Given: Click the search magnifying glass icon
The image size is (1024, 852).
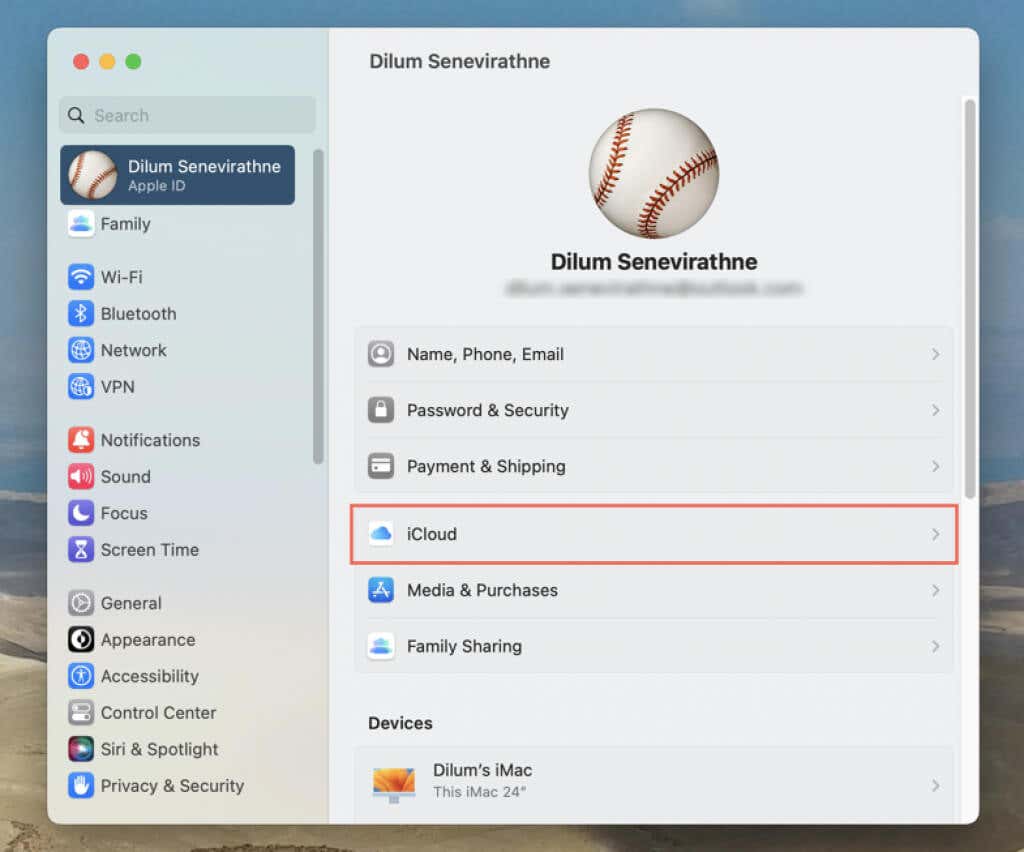Looking at the screenshot, I should [x=76, y=116].
